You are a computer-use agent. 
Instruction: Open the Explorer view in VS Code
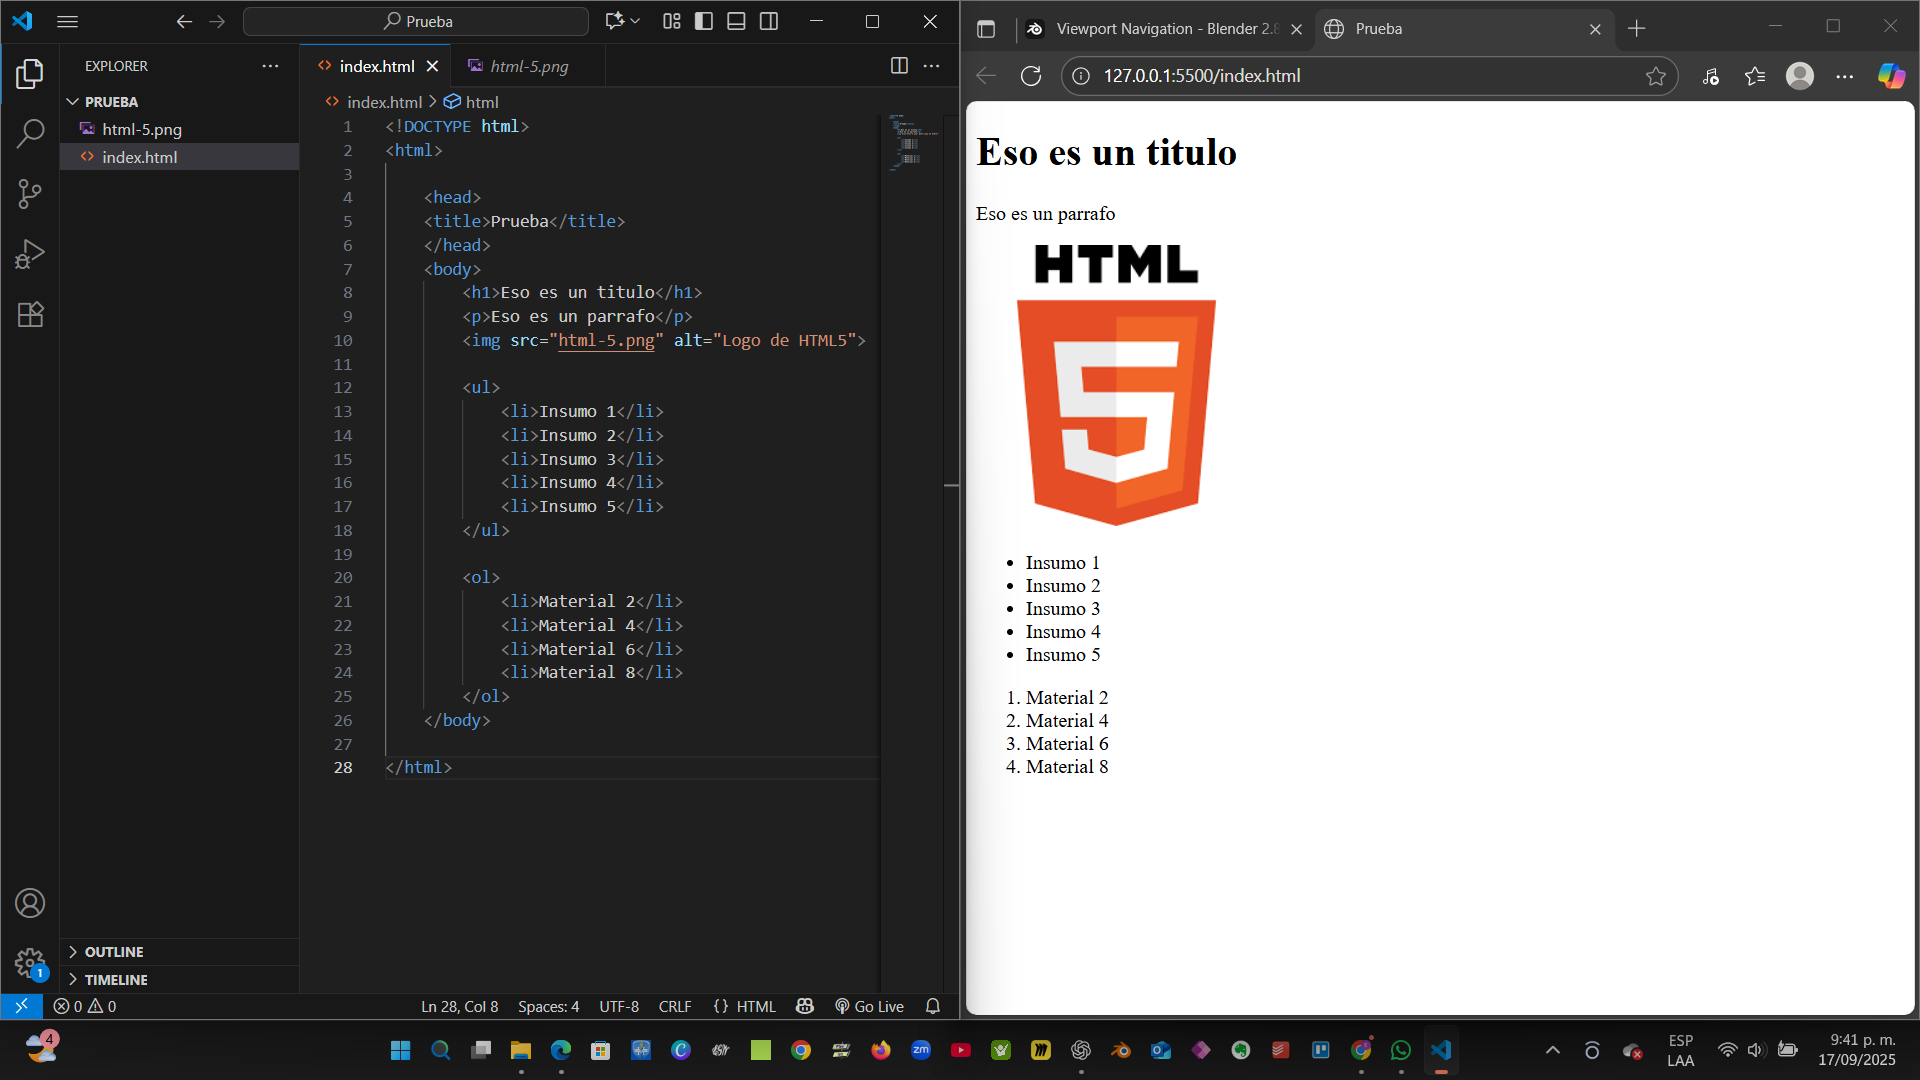point(30,73)
